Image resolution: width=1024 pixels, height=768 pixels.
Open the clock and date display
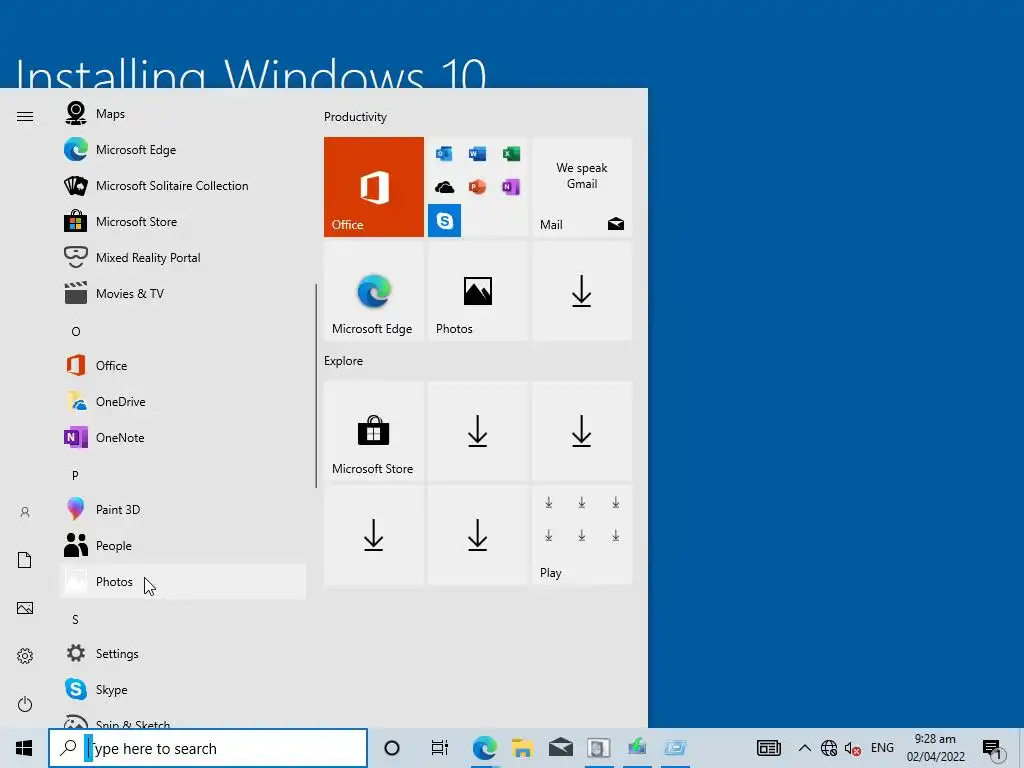click(935, 748)
